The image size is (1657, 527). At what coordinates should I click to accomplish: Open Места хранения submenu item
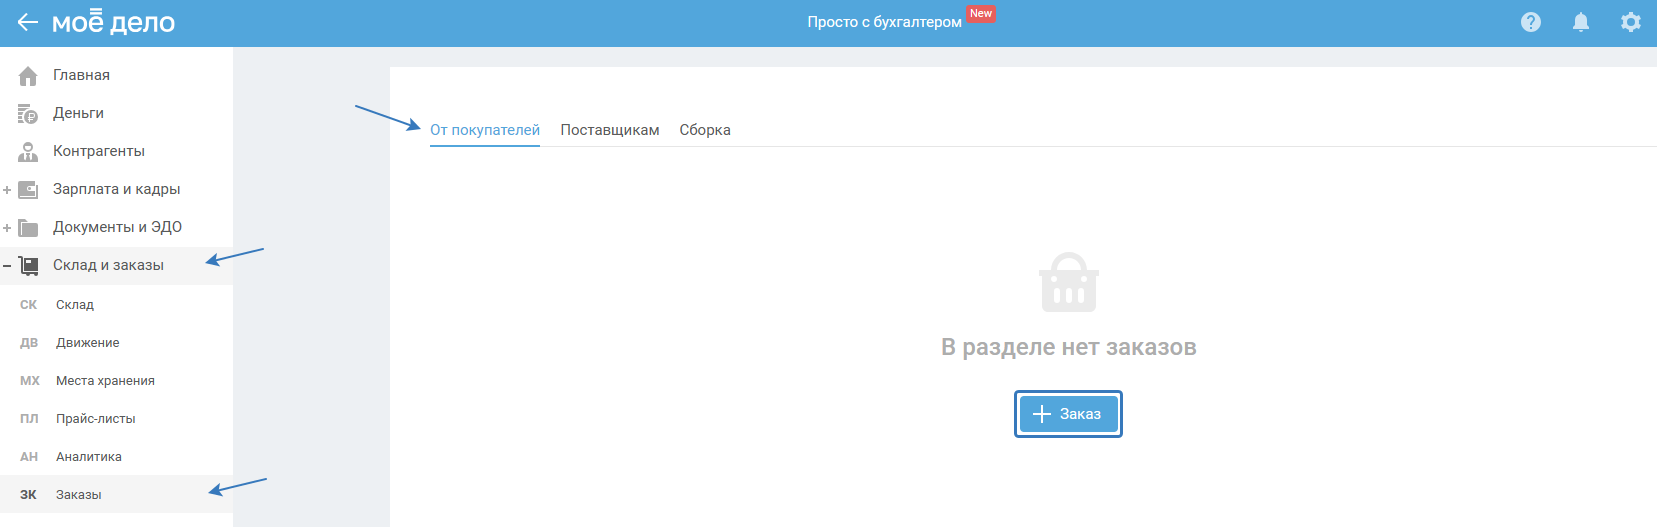(x=105, y=381)
